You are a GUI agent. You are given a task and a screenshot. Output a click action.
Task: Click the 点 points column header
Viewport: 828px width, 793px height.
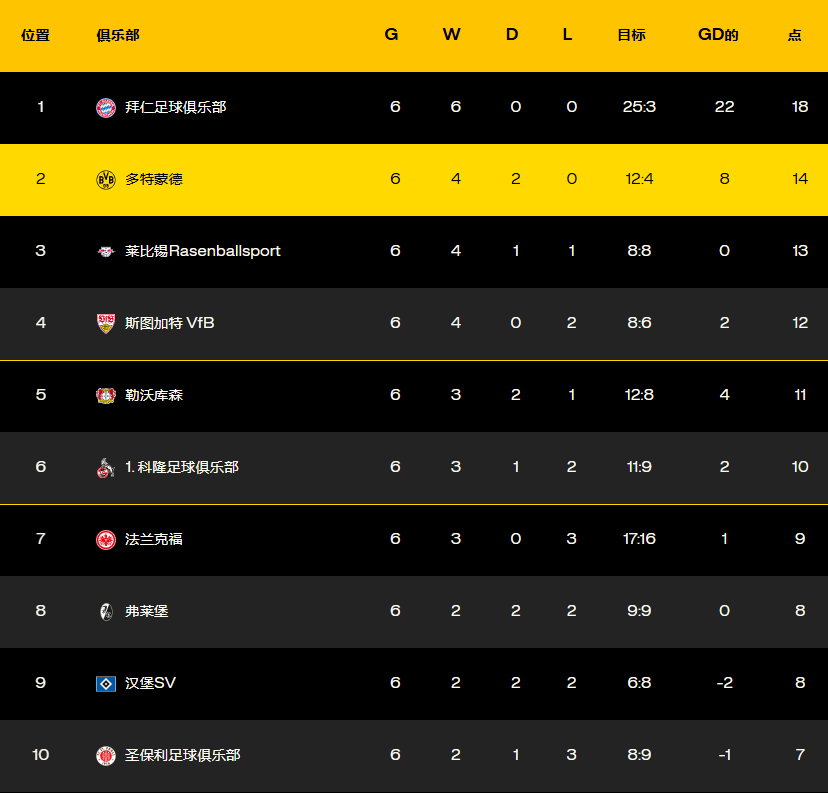click(x=794, y=35)
